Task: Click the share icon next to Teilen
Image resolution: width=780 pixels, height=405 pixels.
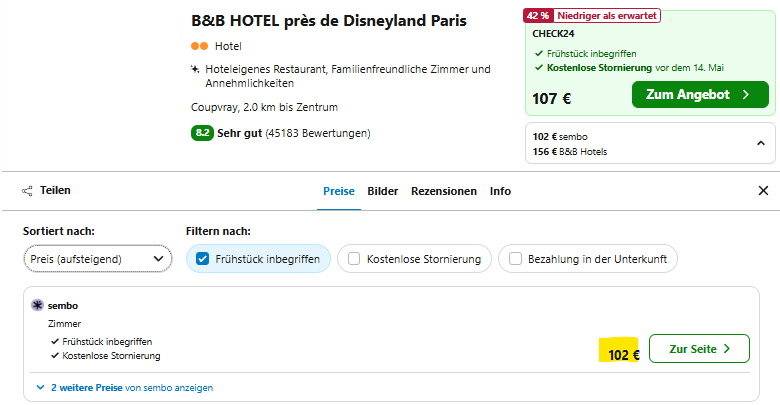Action: click(27, 191)
